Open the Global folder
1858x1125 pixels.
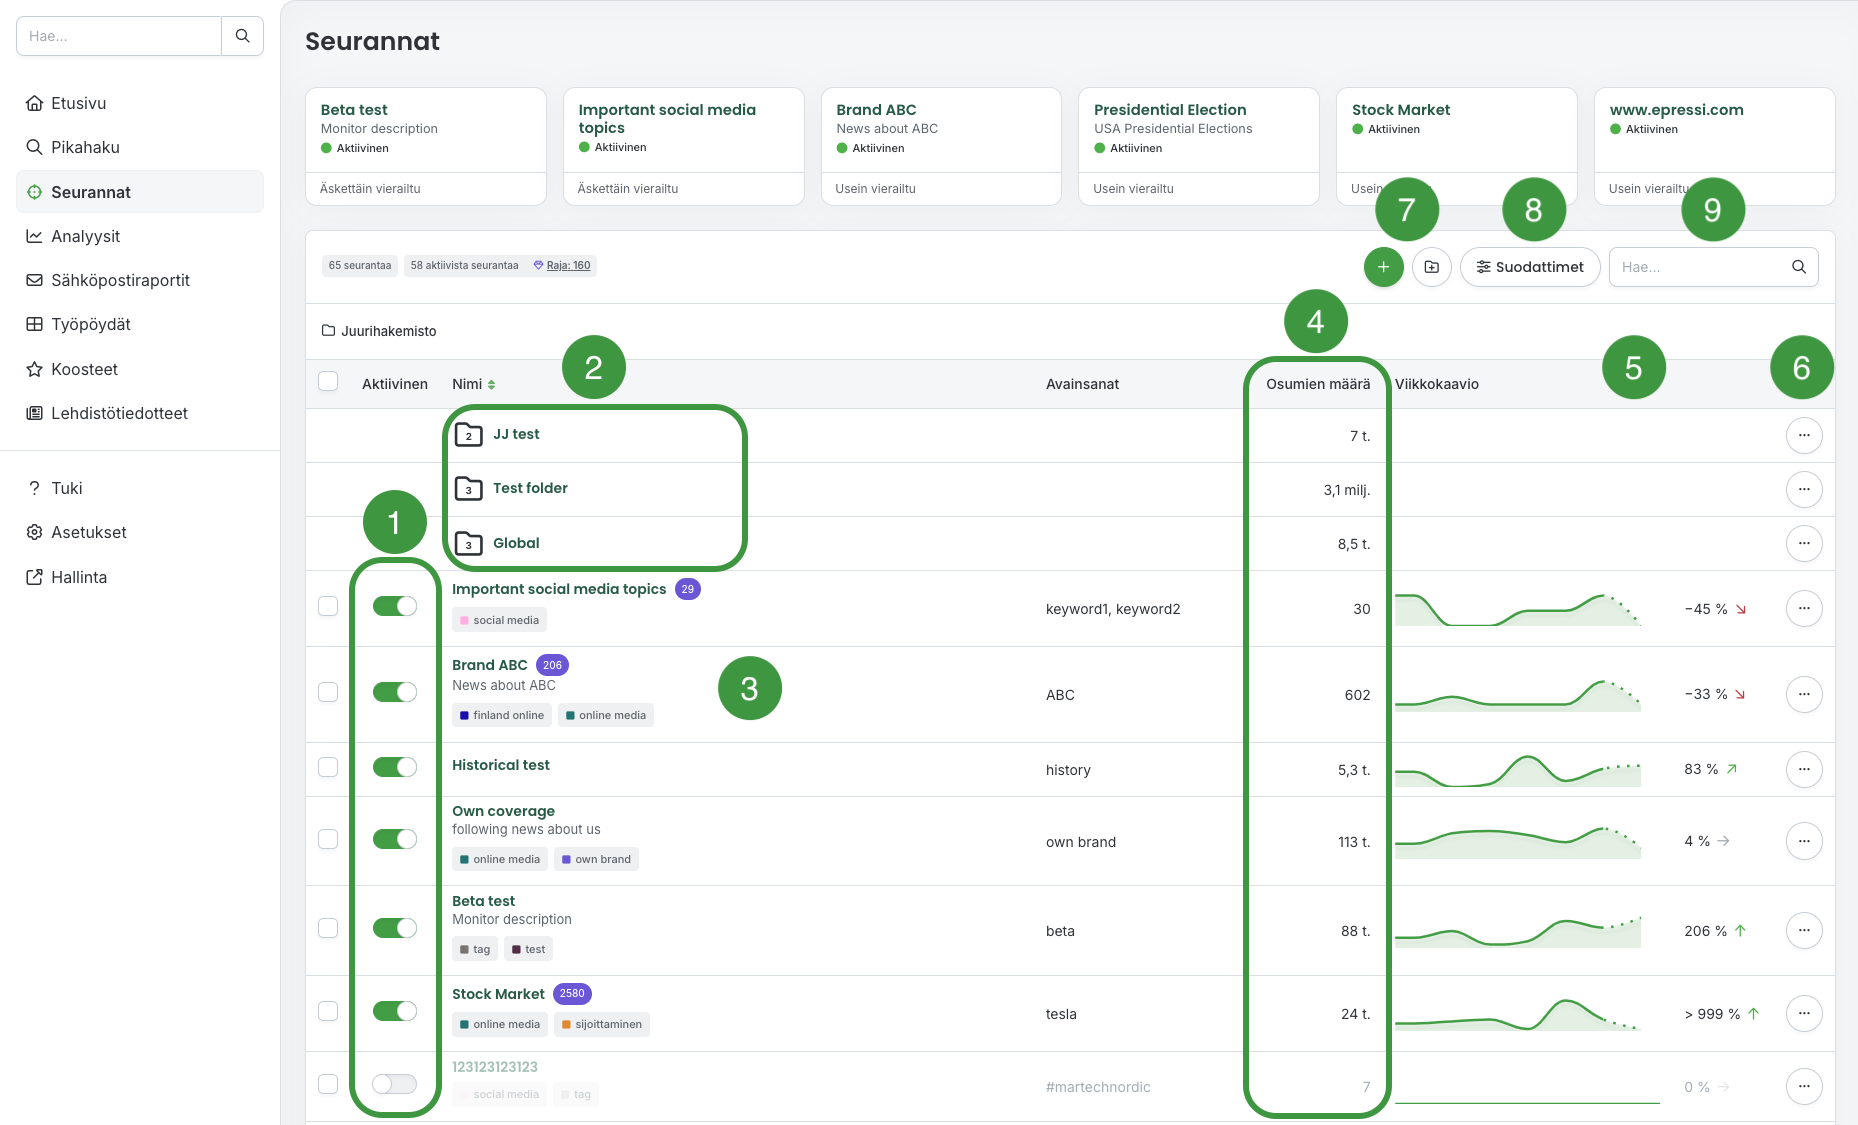click(516, 543)
